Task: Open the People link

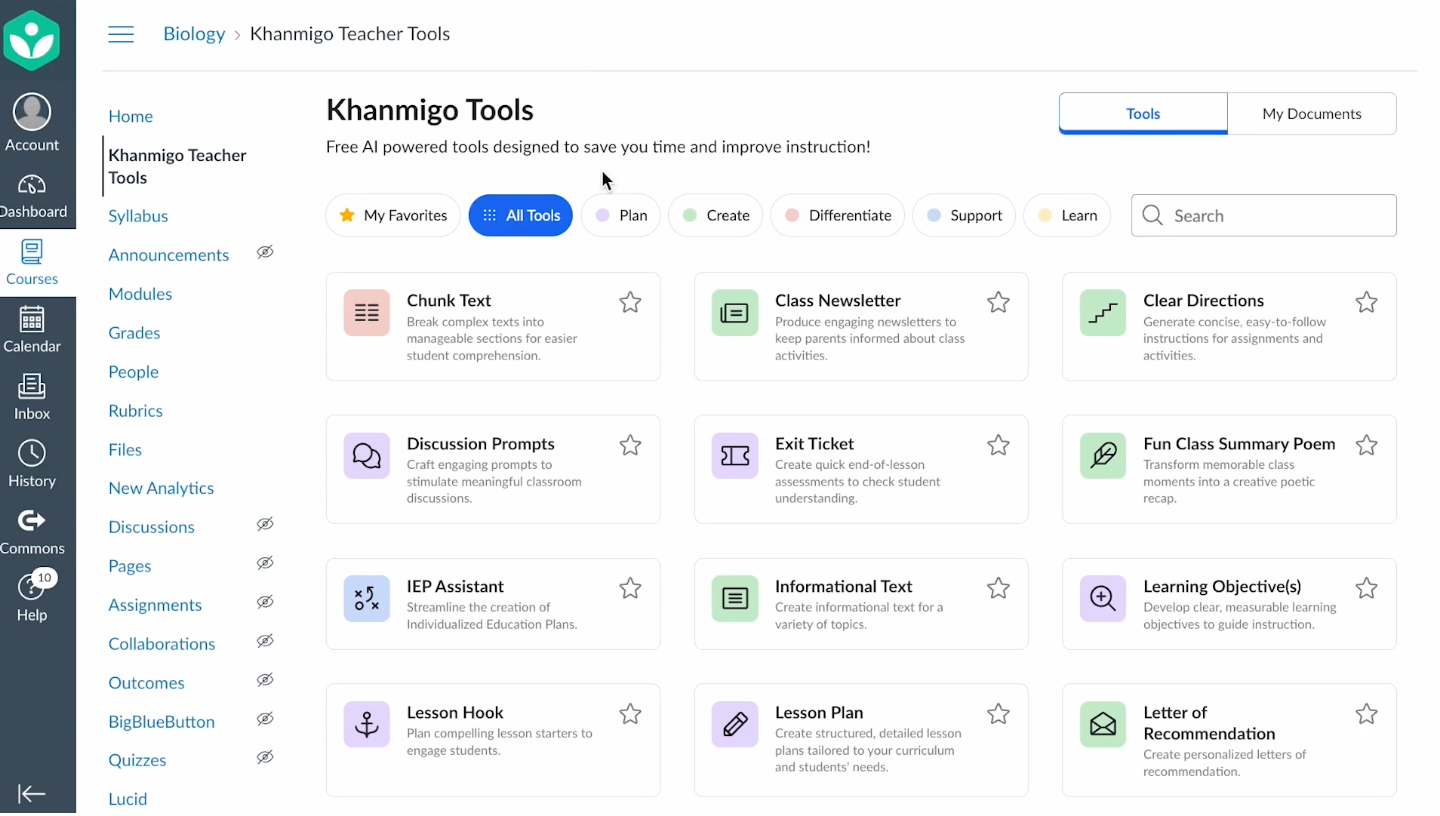Action: point(133,372)
